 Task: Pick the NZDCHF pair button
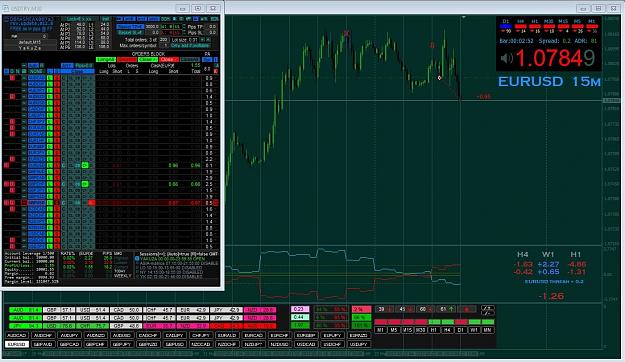tap(227, 344)
